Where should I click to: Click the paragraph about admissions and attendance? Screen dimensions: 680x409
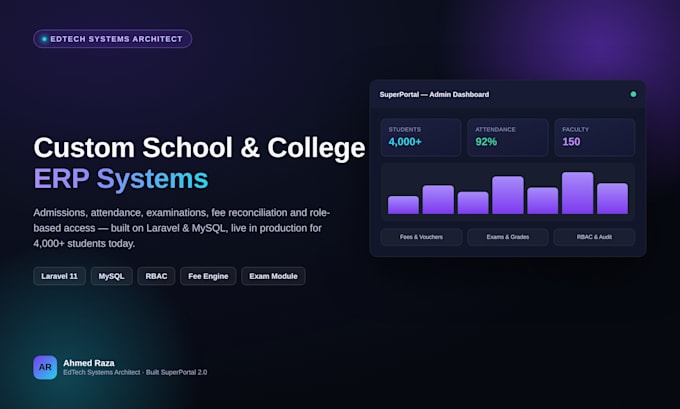pos(182,228)
